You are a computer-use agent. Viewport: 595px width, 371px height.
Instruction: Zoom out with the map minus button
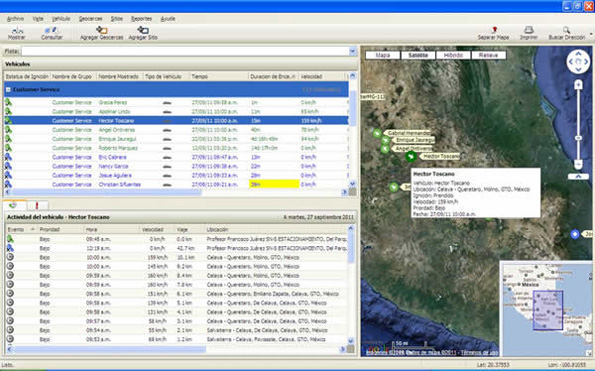[578, 164]
